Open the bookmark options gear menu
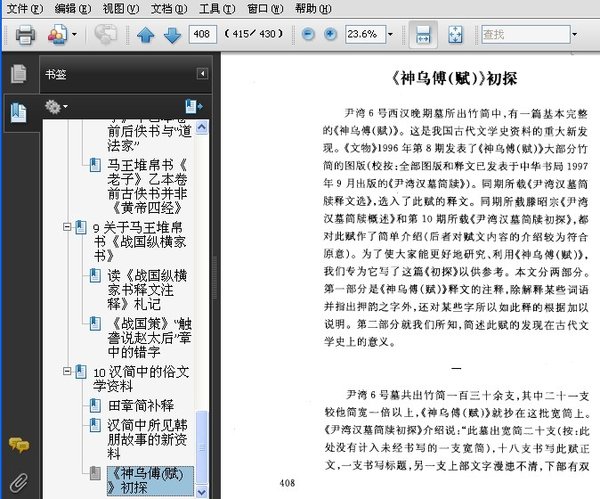 click(56, 106)
